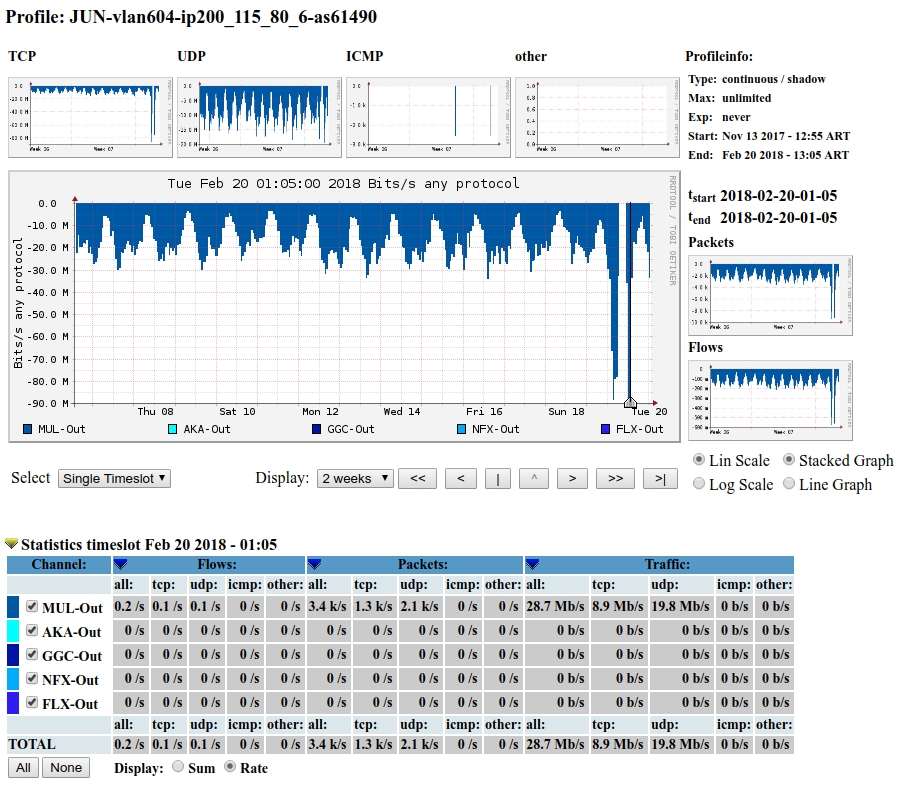Choose the Line Graph radio option

tap(789, 484)
